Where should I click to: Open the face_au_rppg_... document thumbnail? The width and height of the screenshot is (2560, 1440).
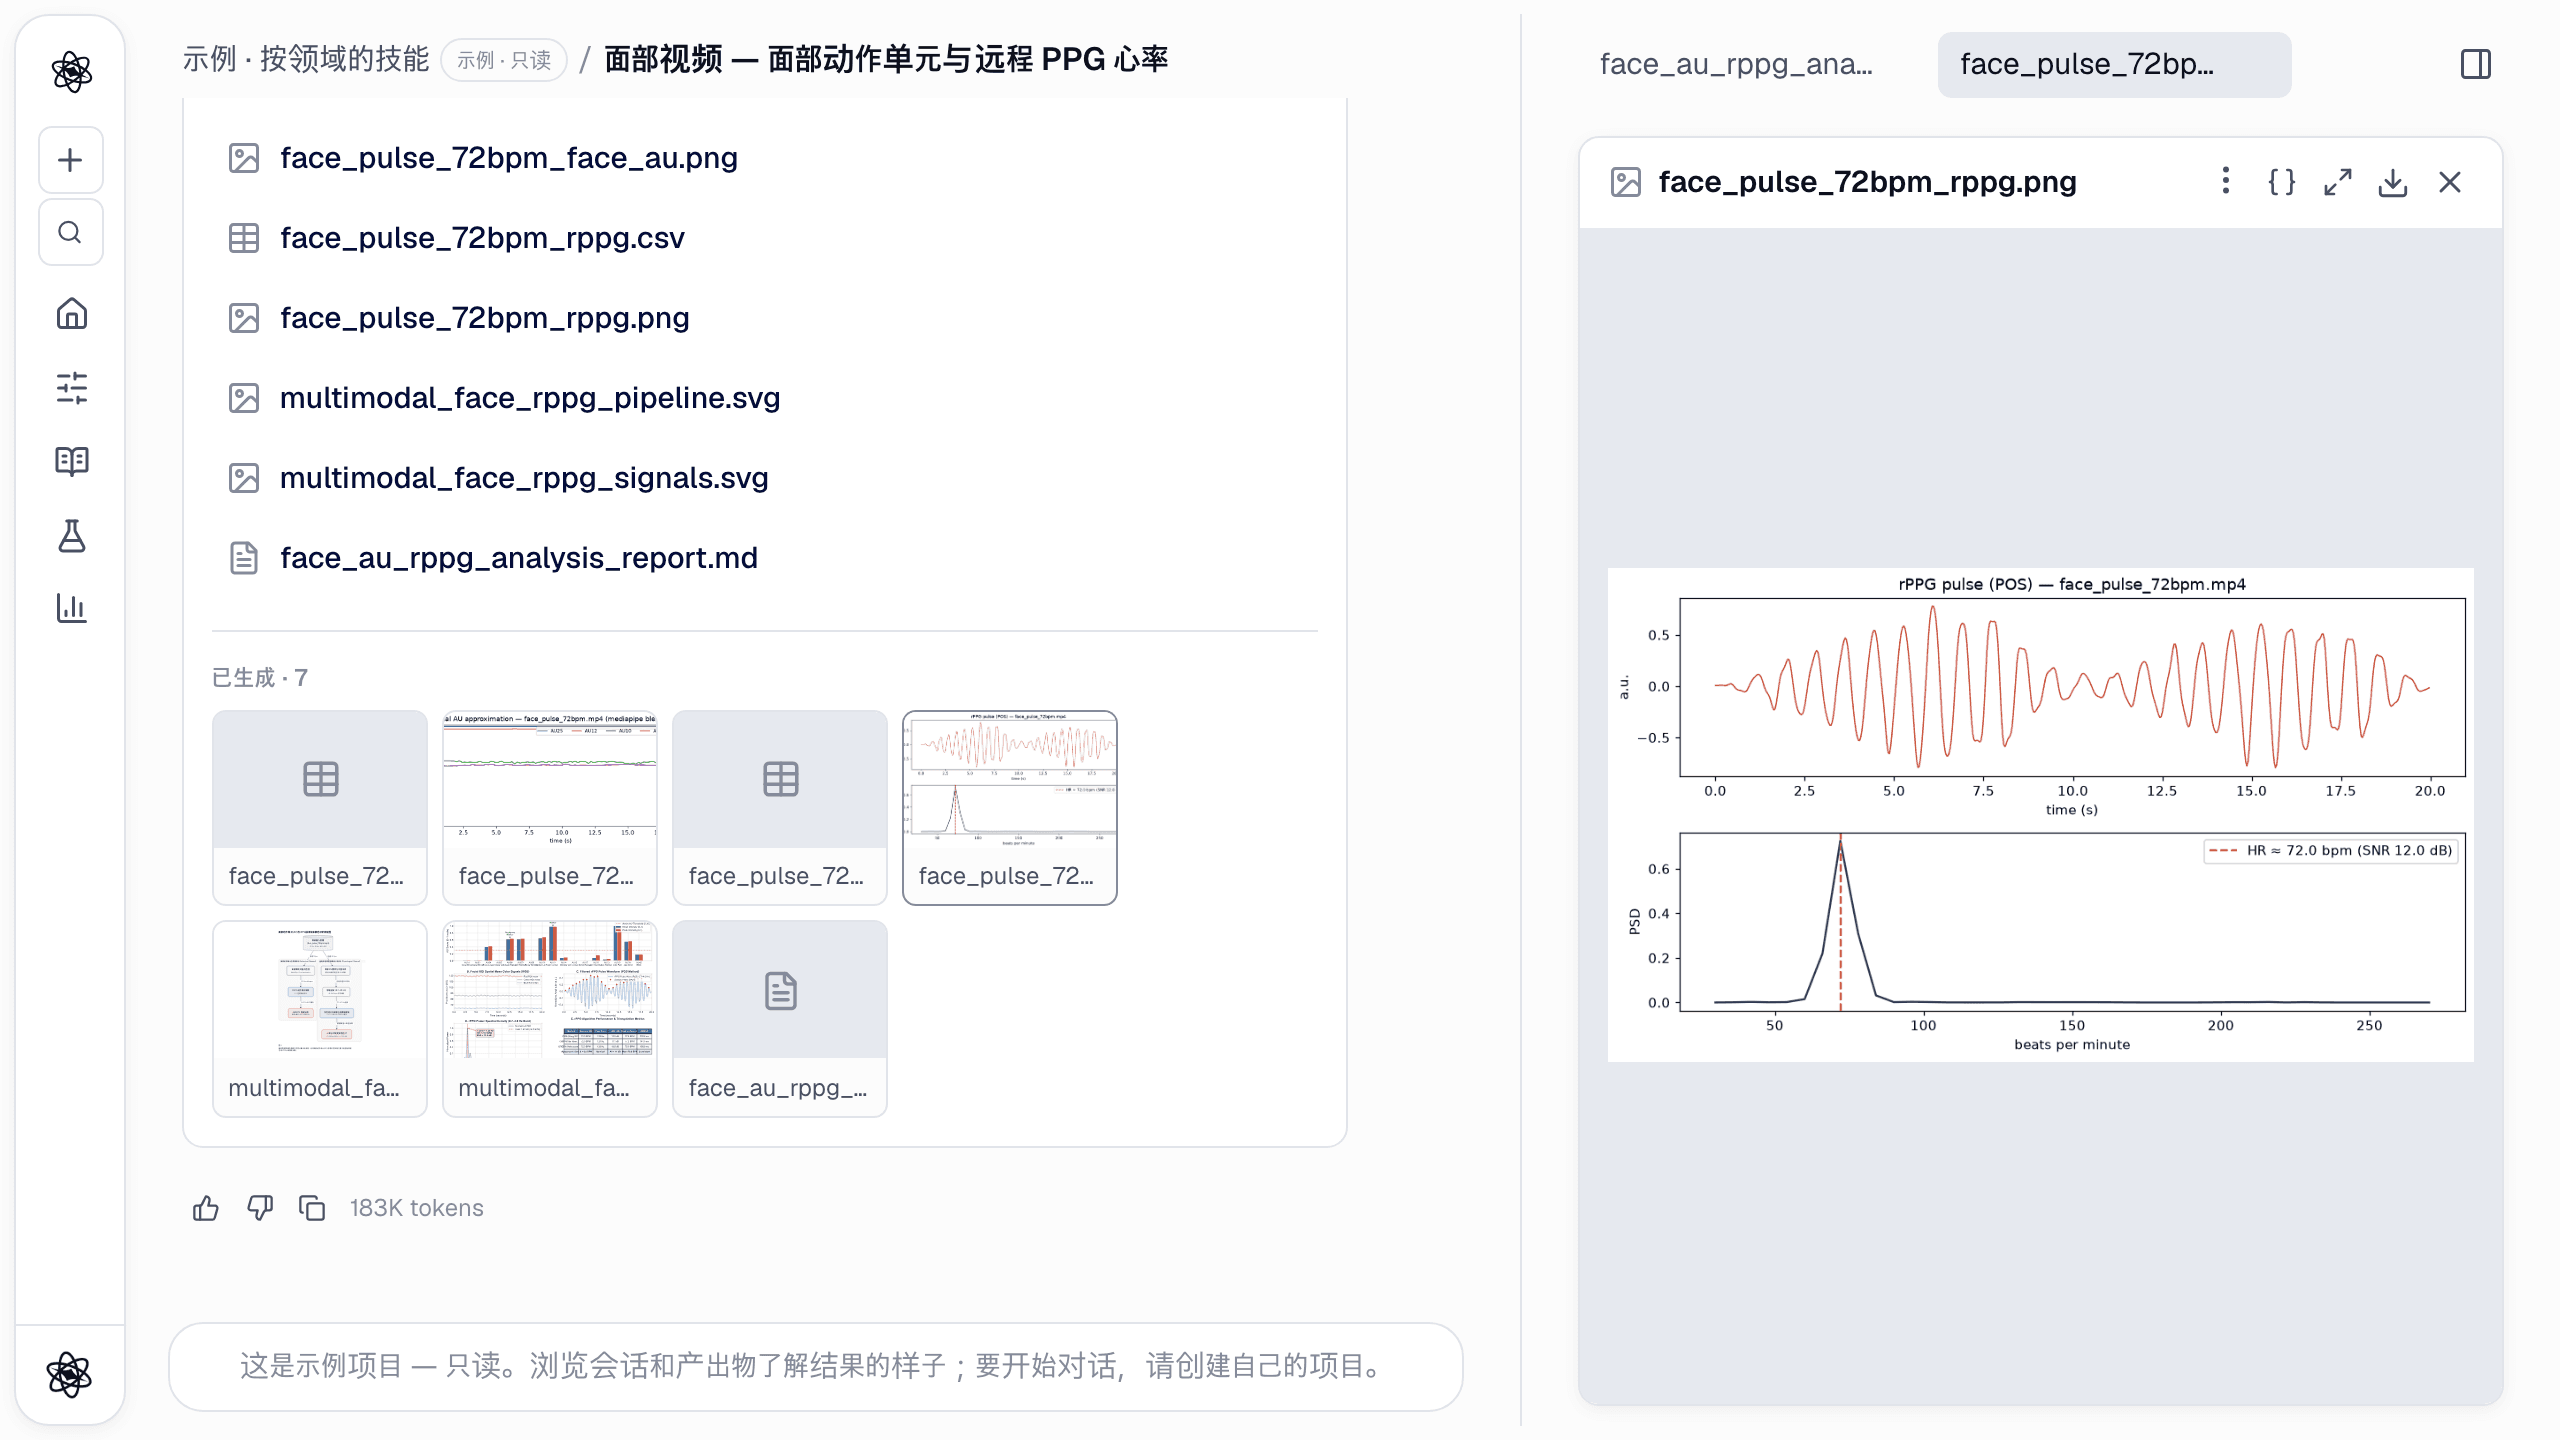780,1019
